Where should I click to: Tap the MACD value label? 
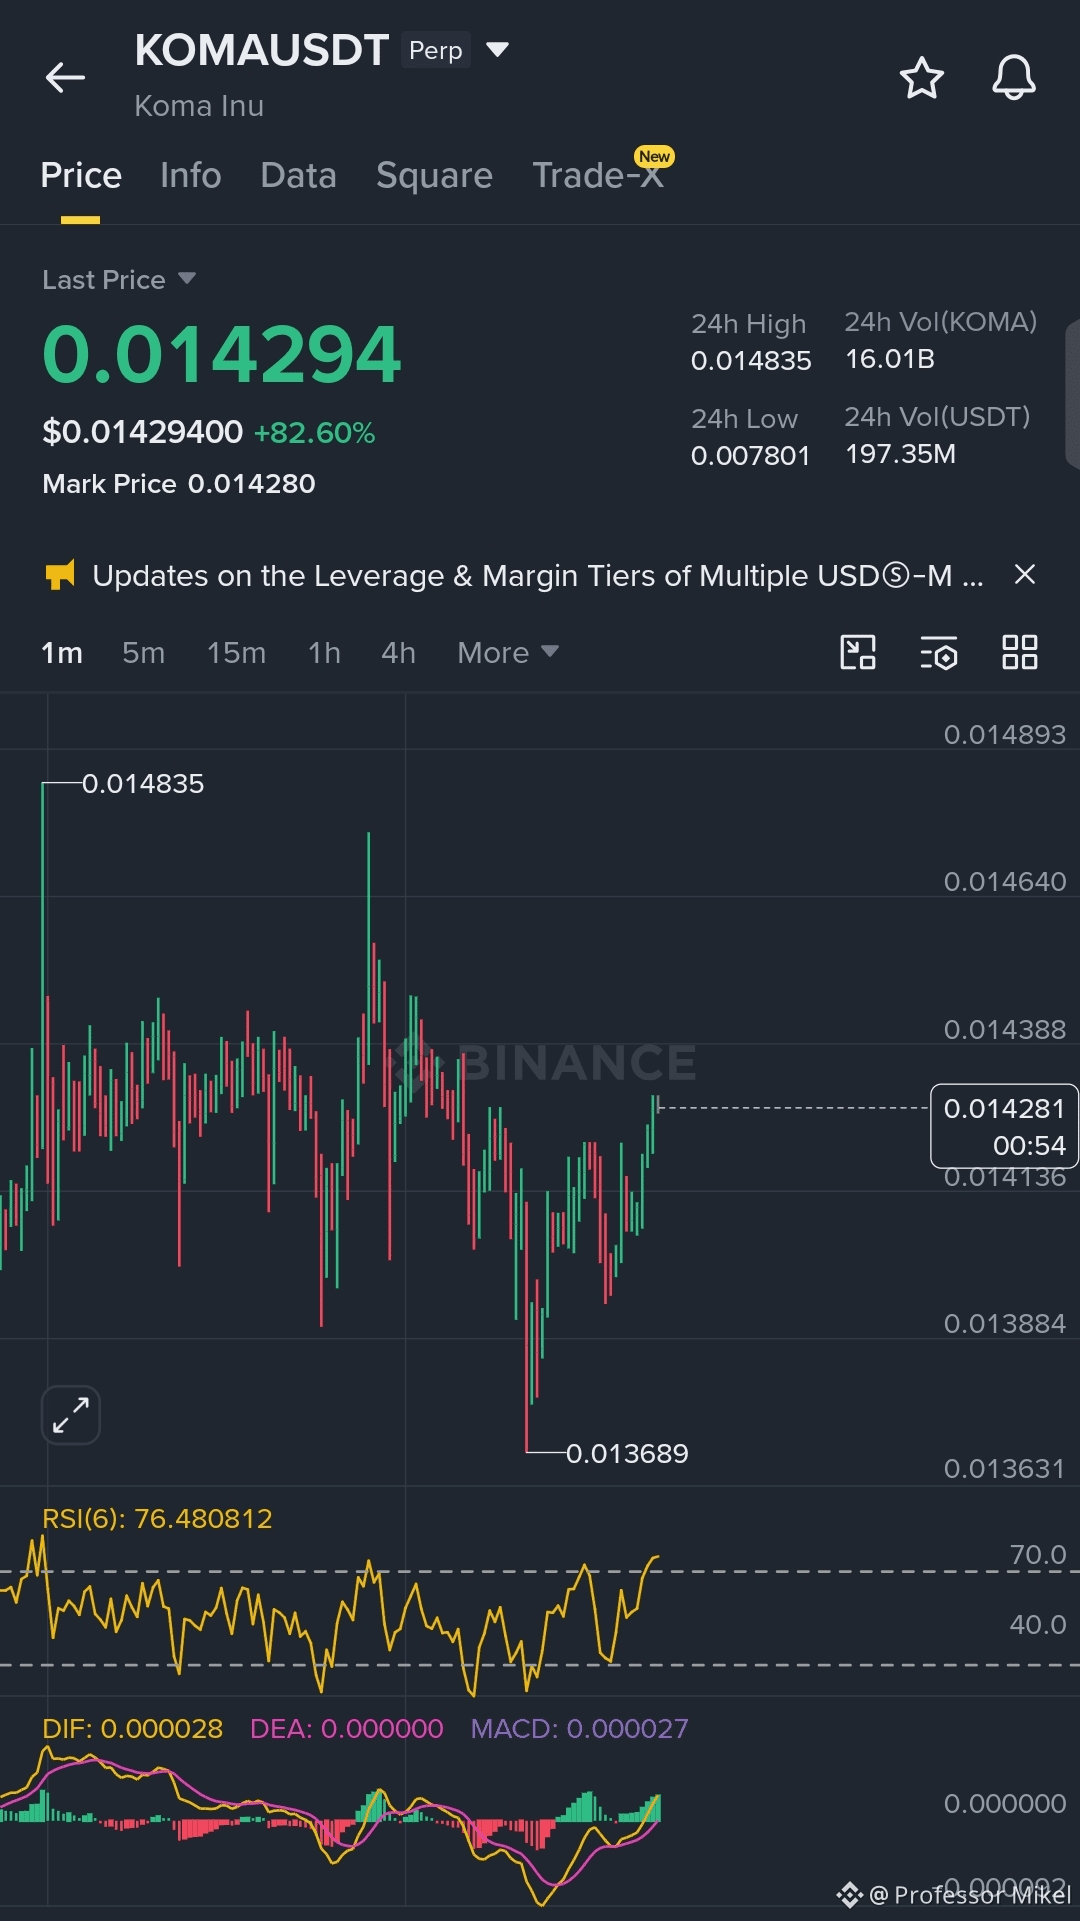(579, 1729)
